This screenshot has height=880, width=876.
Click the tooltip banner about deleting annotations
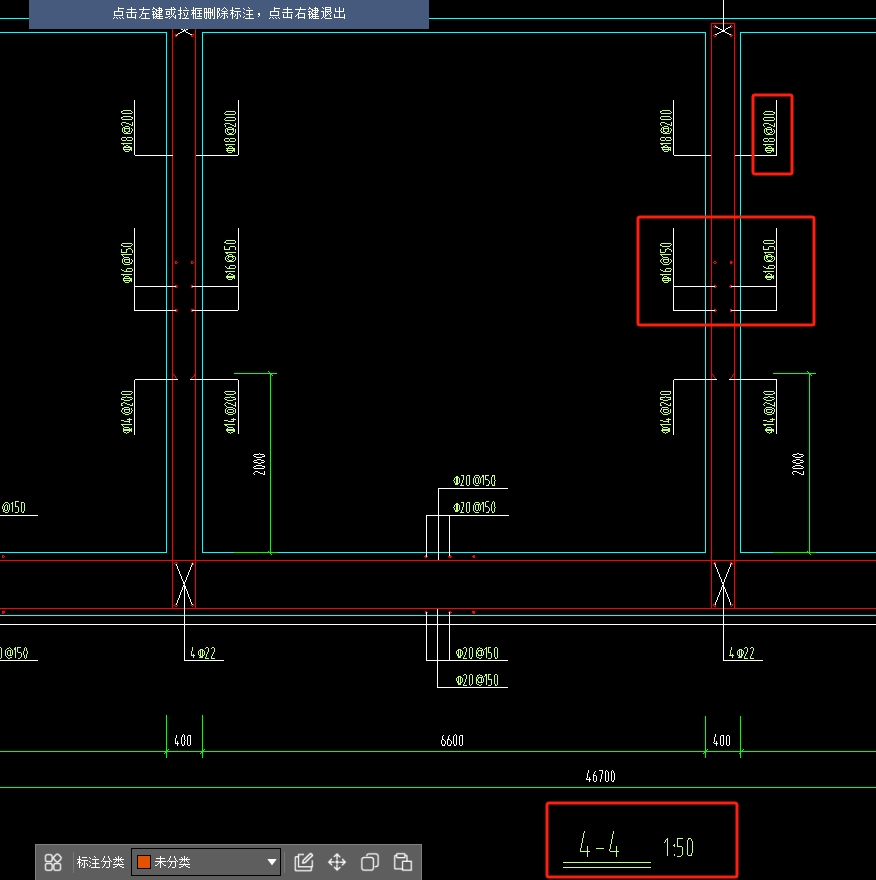click(229, 13)
